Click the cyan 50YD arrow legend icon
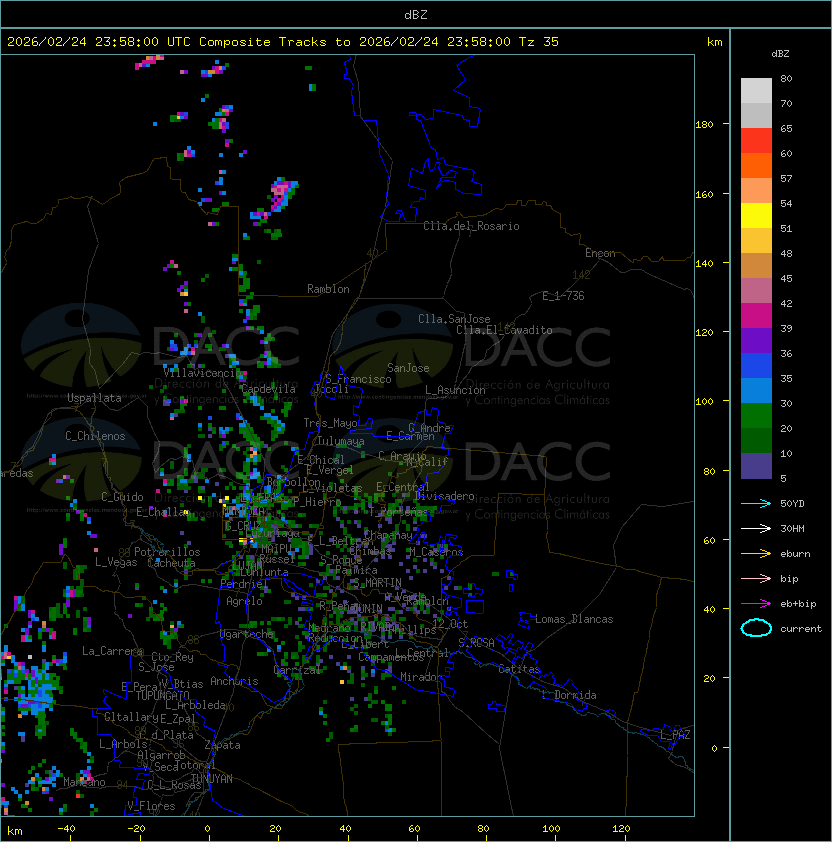Image resolution: width=832 pixels, height=842 pixels. tap(756, 503)
